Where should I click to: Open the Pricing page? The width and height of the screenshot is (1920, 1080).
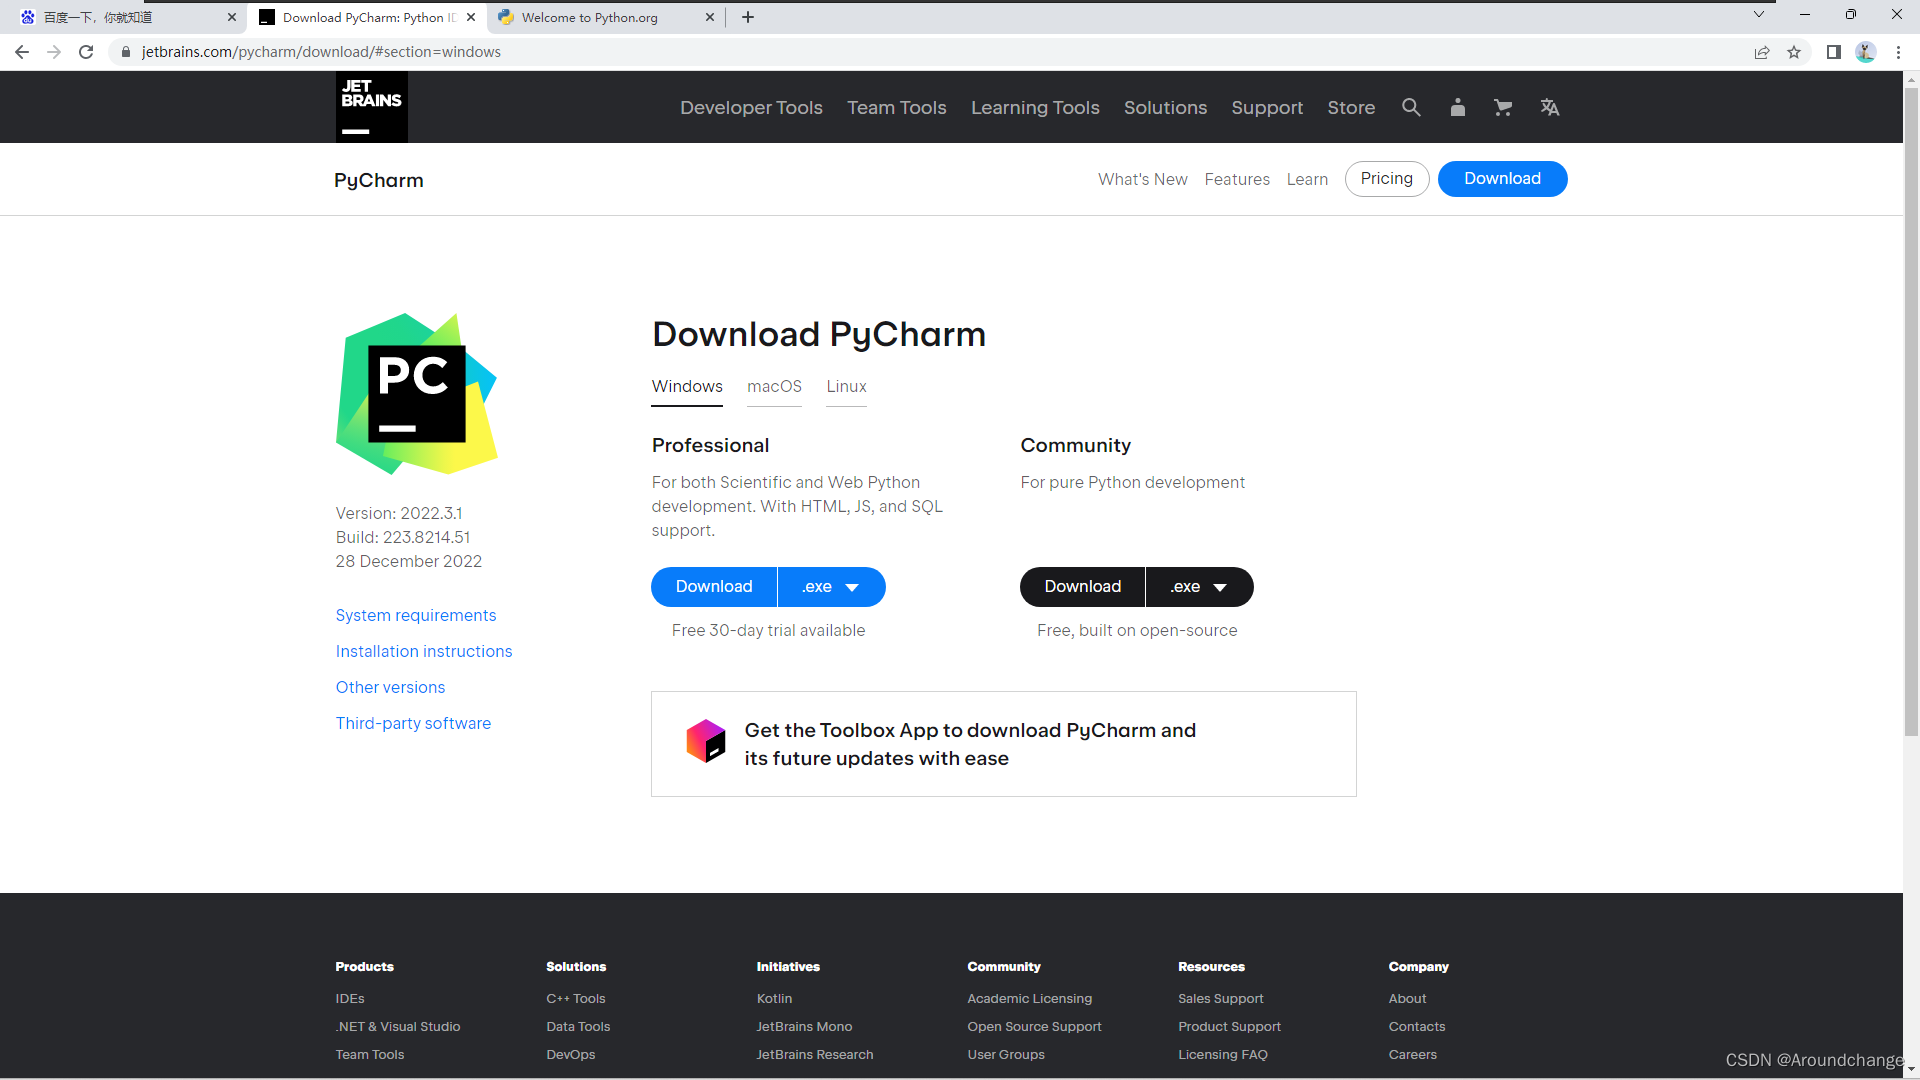[x=1387, y=179]
